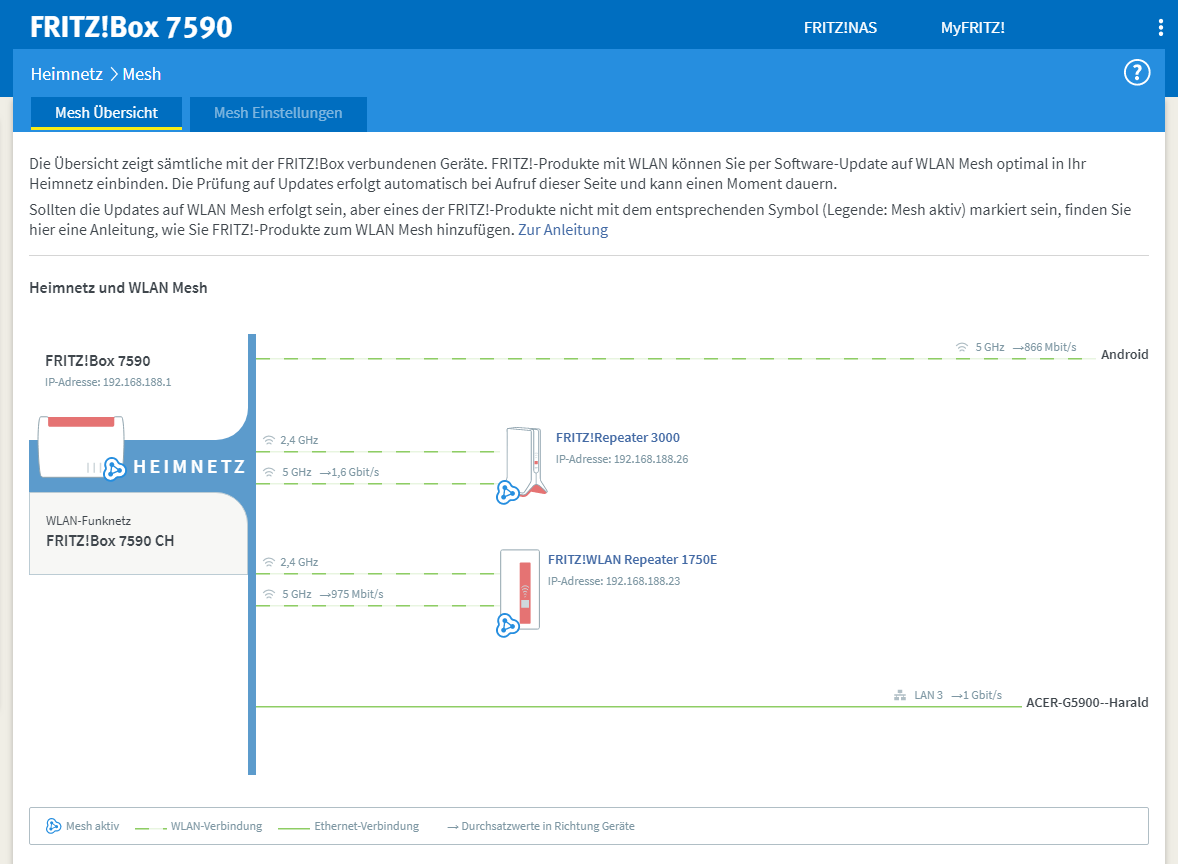Click the WLAN-Funknetz label
Image resolution: width=1178 pixels, height=864 pixels.
(89, 521)
